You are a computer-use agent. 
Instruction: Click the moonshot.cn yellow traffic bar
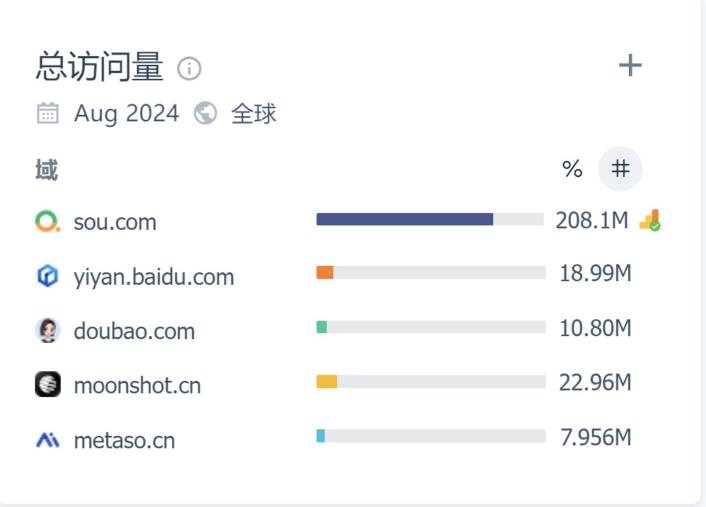pyautogui.click(x=327, y=381)
